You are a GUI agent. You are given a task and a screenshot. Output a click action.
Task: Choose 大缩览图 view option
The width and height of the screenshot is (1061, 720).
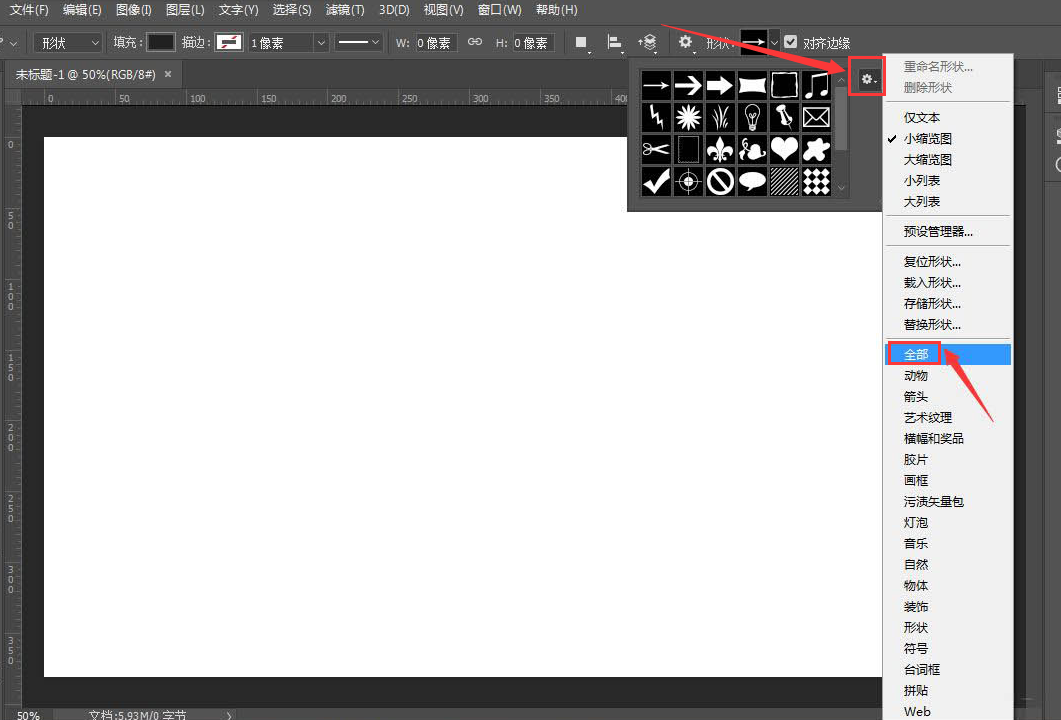coord(948,160)
